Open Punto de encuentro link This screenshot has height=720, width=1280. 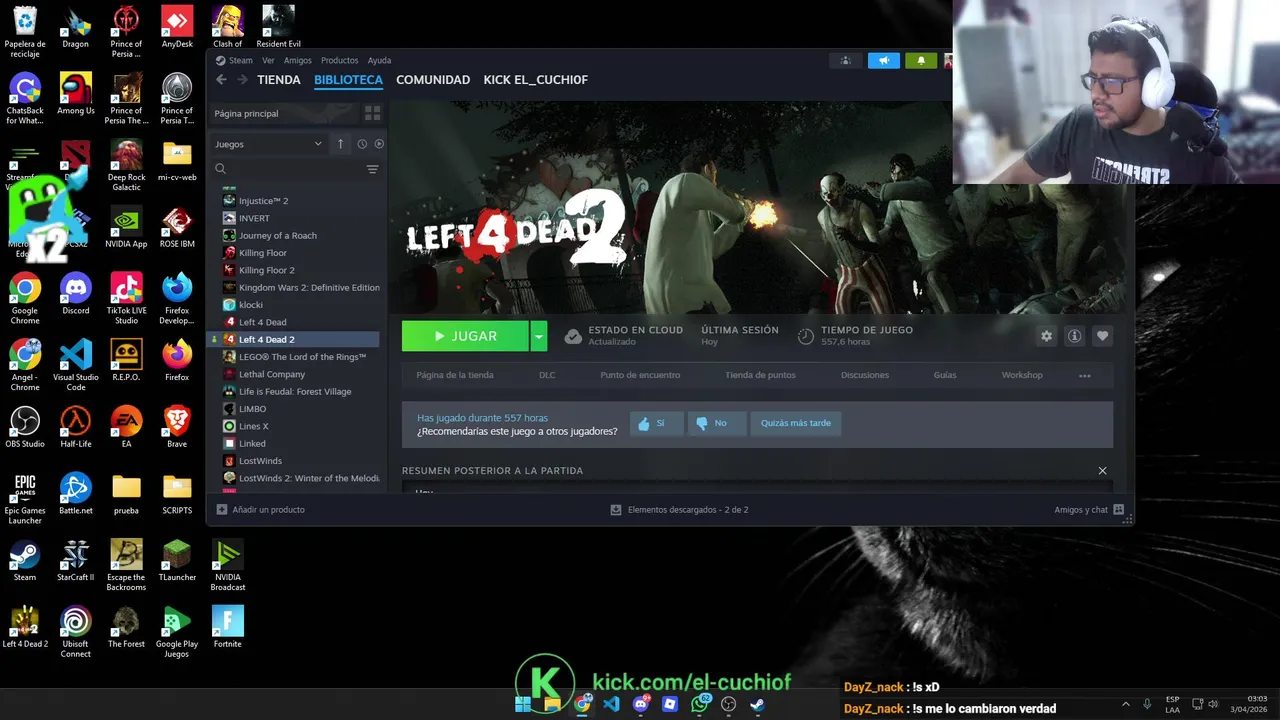coord(640,375)
